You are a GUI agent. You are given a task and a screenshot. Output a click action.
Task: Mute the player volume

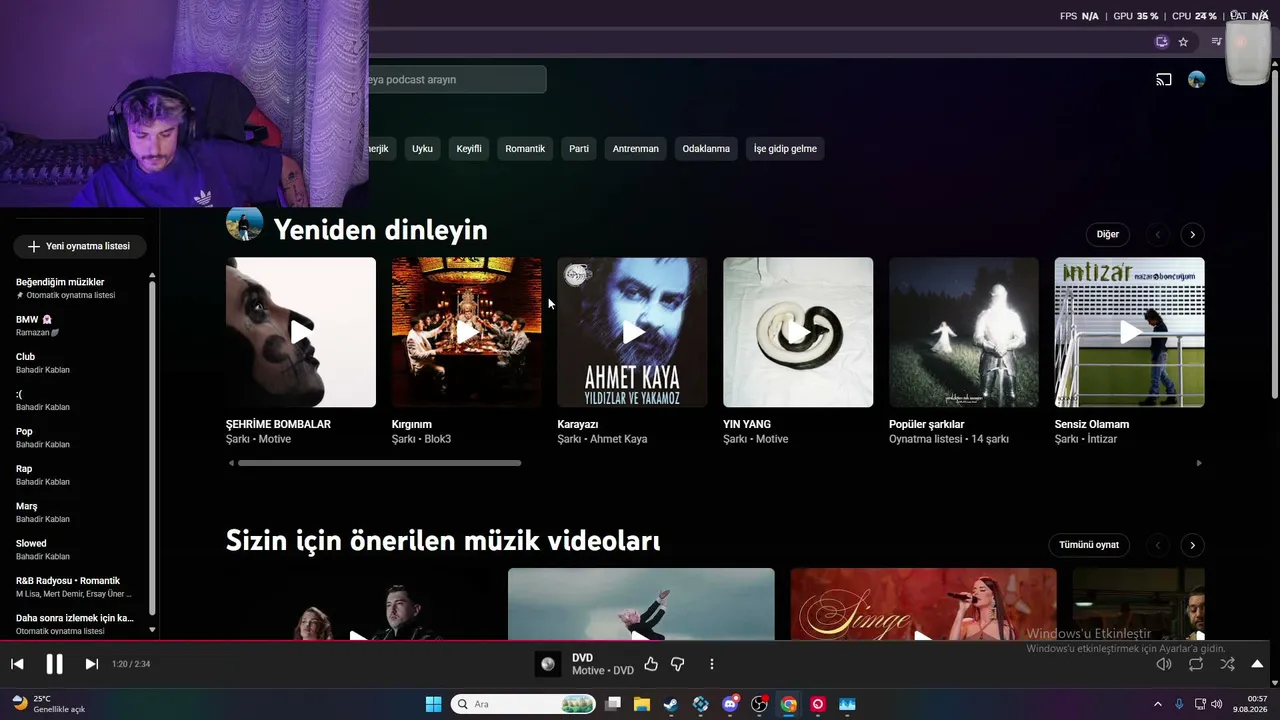coord(1164,664)
